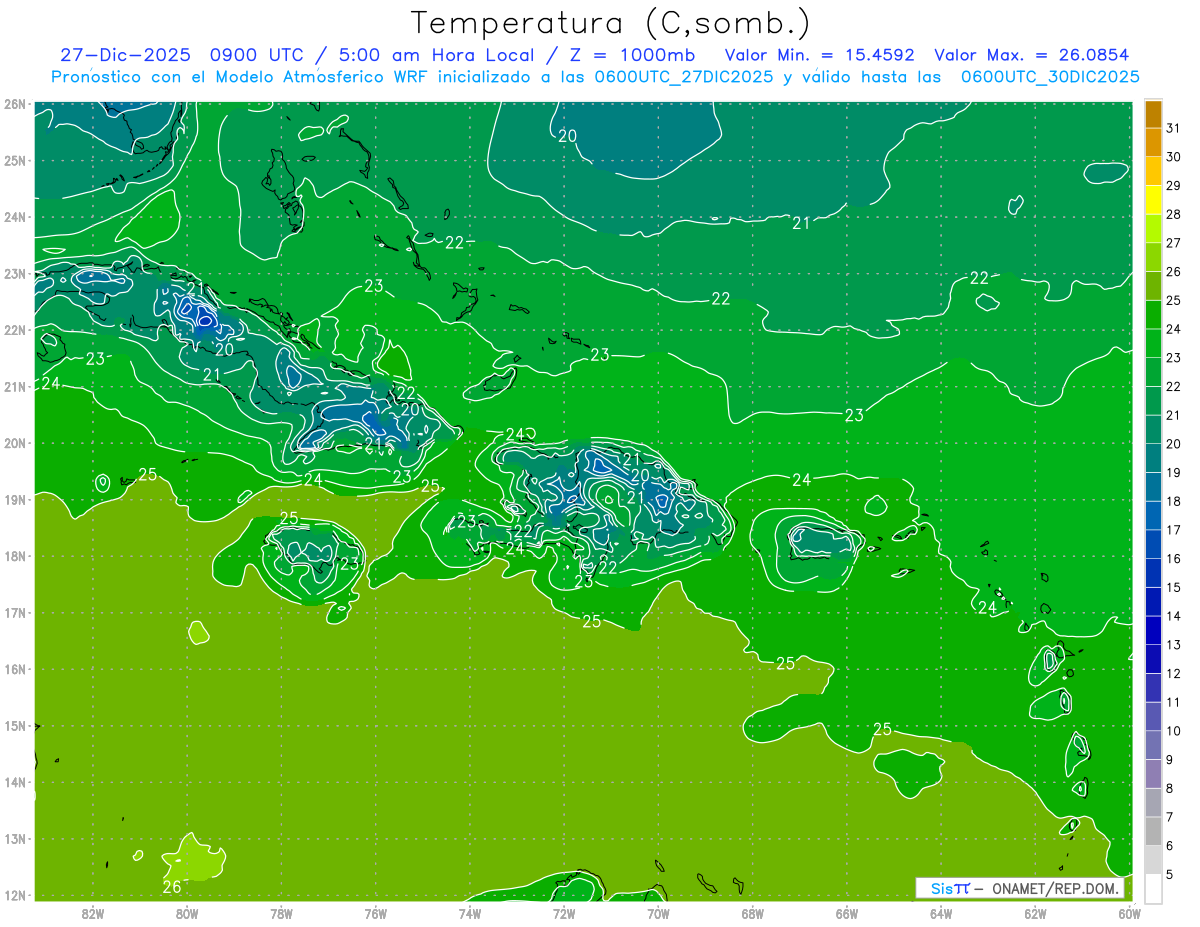Click the 20 contour label at the map top
Screen dimensions: 1200x927
[x=567, y=136]
